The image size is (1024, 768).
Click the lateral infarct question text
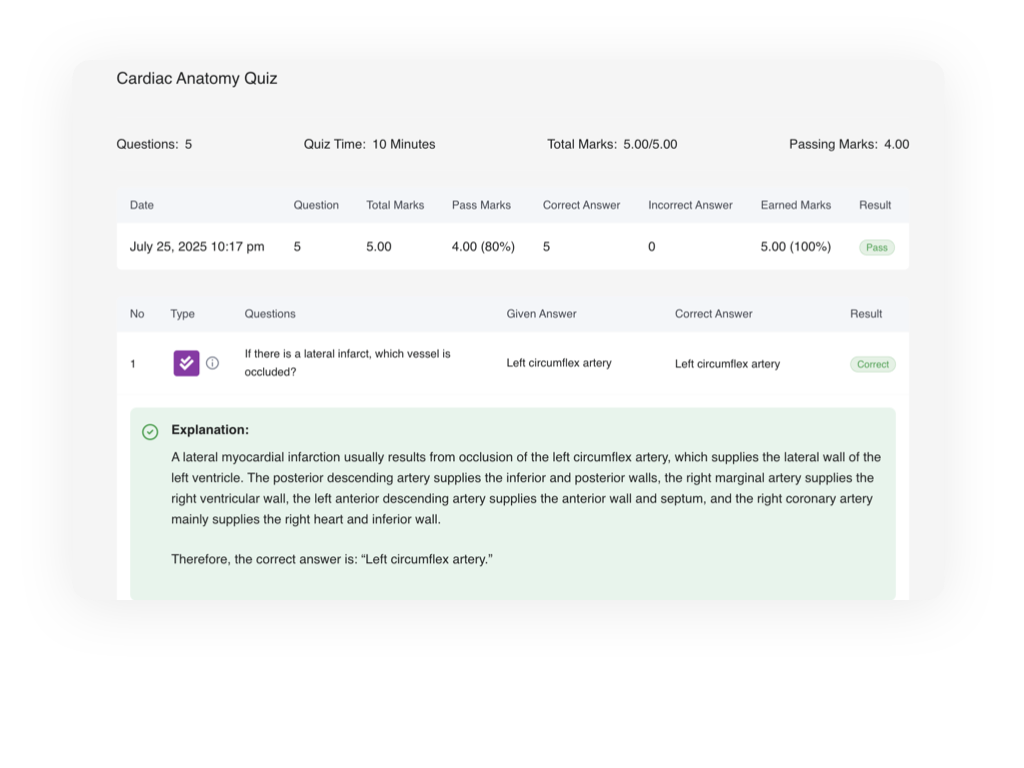tap(347, 362)
